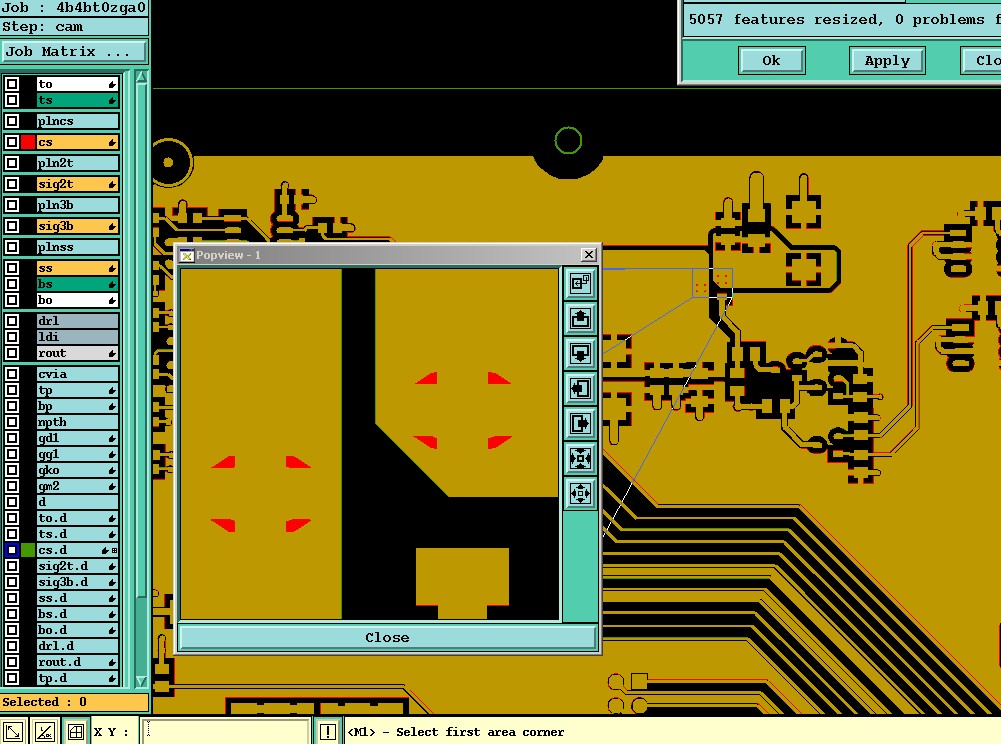The height and width of the screenshot is (744, 1001).
Task: Select the drl.d layer name
Action: pyautogui.click(x=78, y=646)
